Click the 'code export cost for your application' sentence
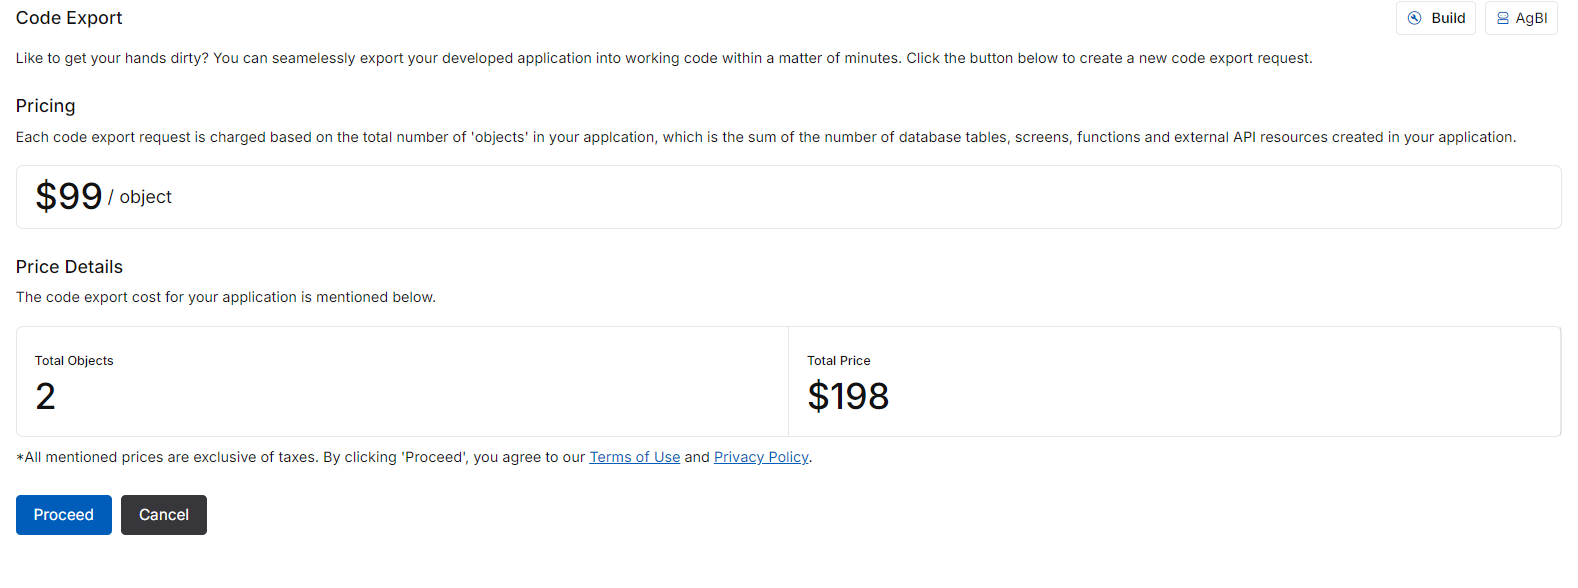The height and width of the screenshot is (588, 1578). tap(226, 297)
